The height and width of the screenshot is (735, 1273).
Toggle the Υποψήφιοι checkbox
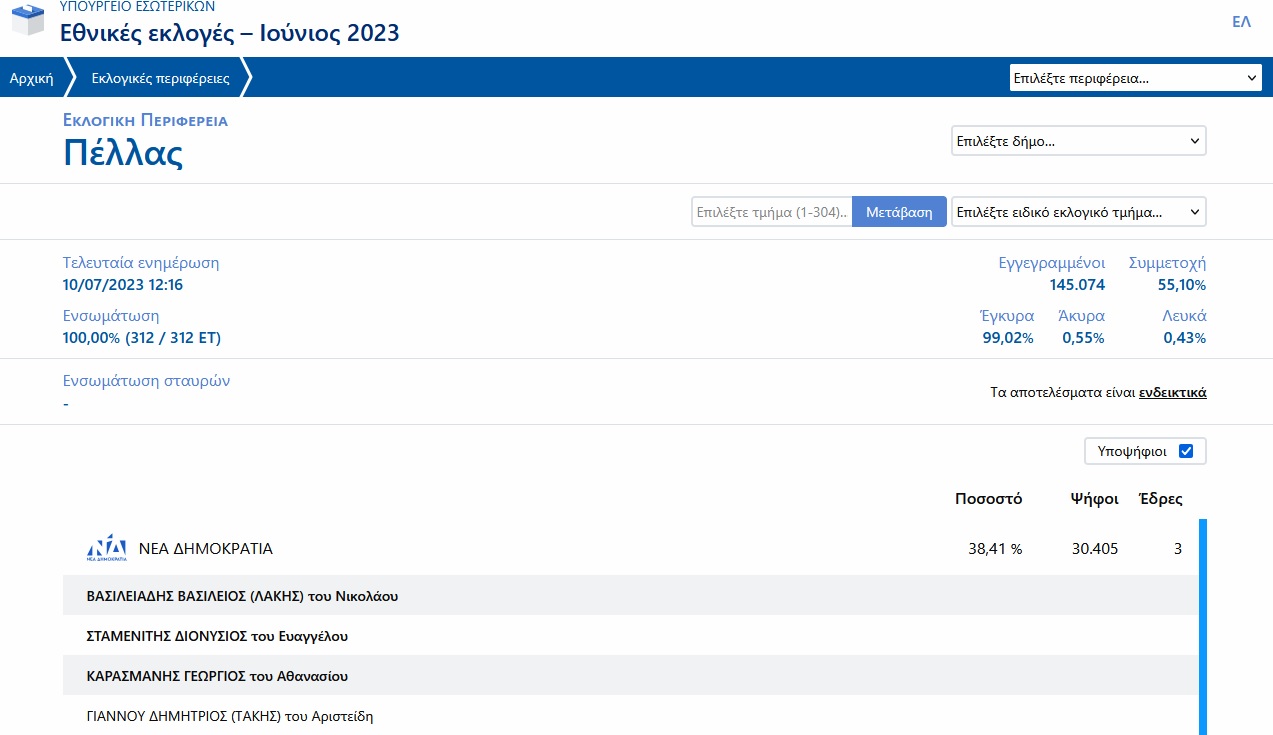pos(1186,451)
